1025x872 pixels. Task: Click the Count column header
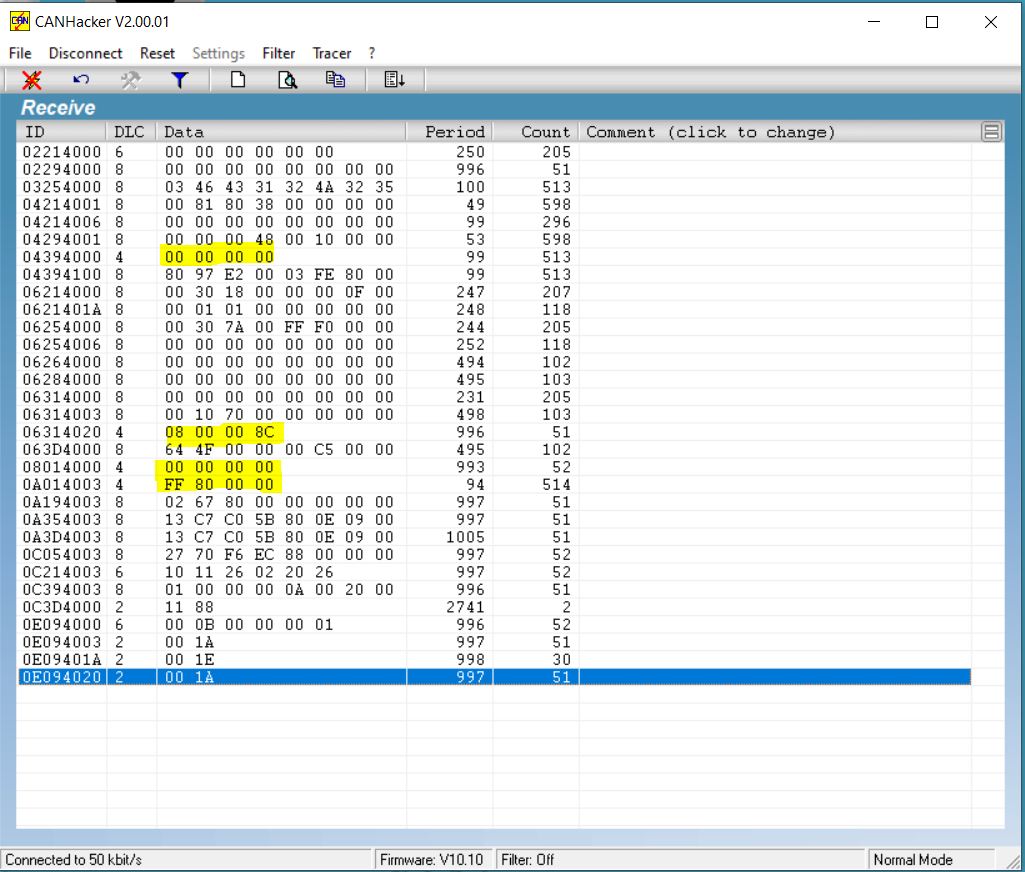point(535,132)
